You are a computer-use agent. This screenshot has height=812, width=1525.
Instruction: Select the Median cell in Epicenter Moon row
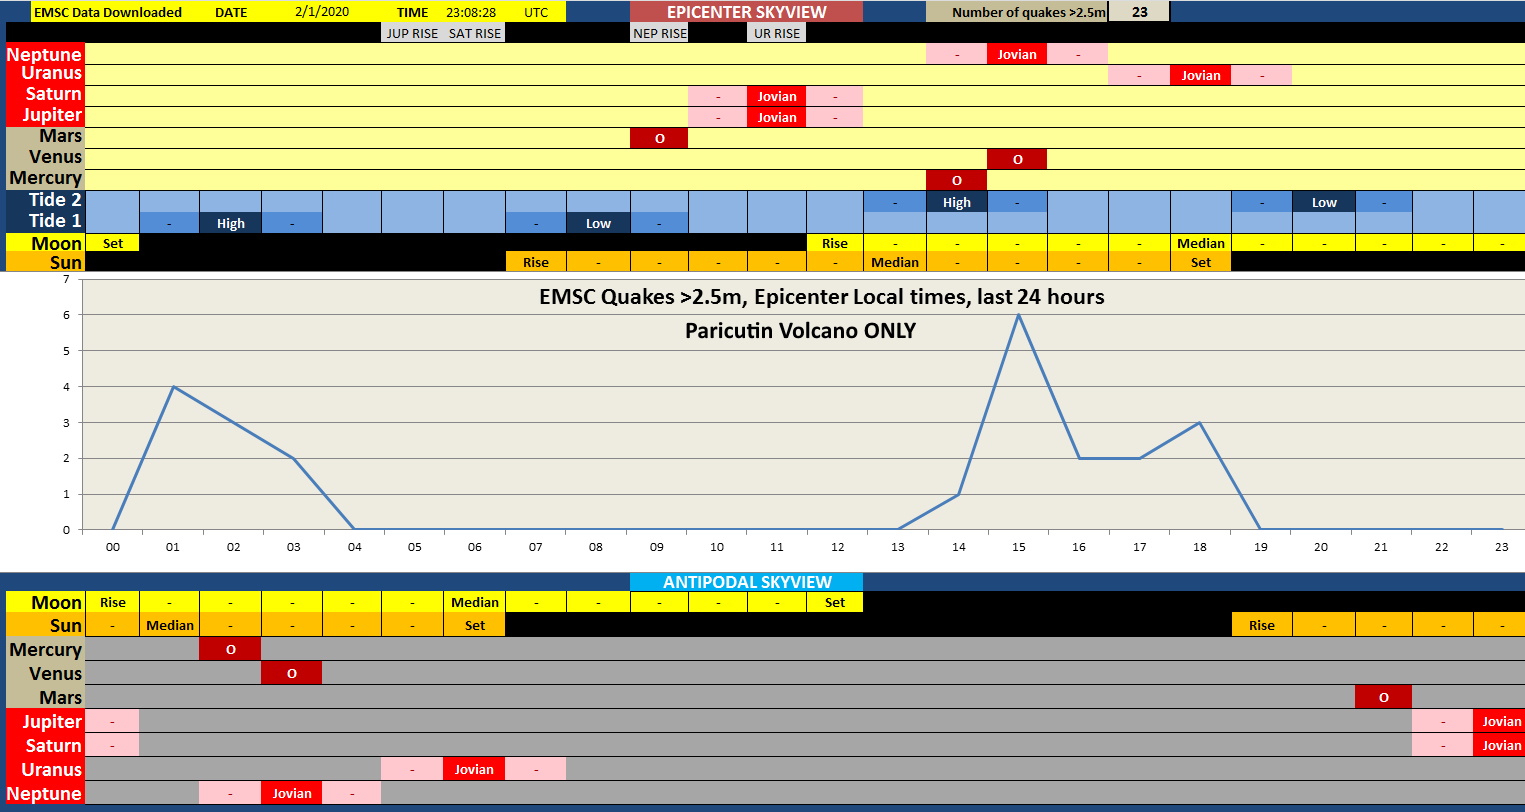coord(1200,243)
